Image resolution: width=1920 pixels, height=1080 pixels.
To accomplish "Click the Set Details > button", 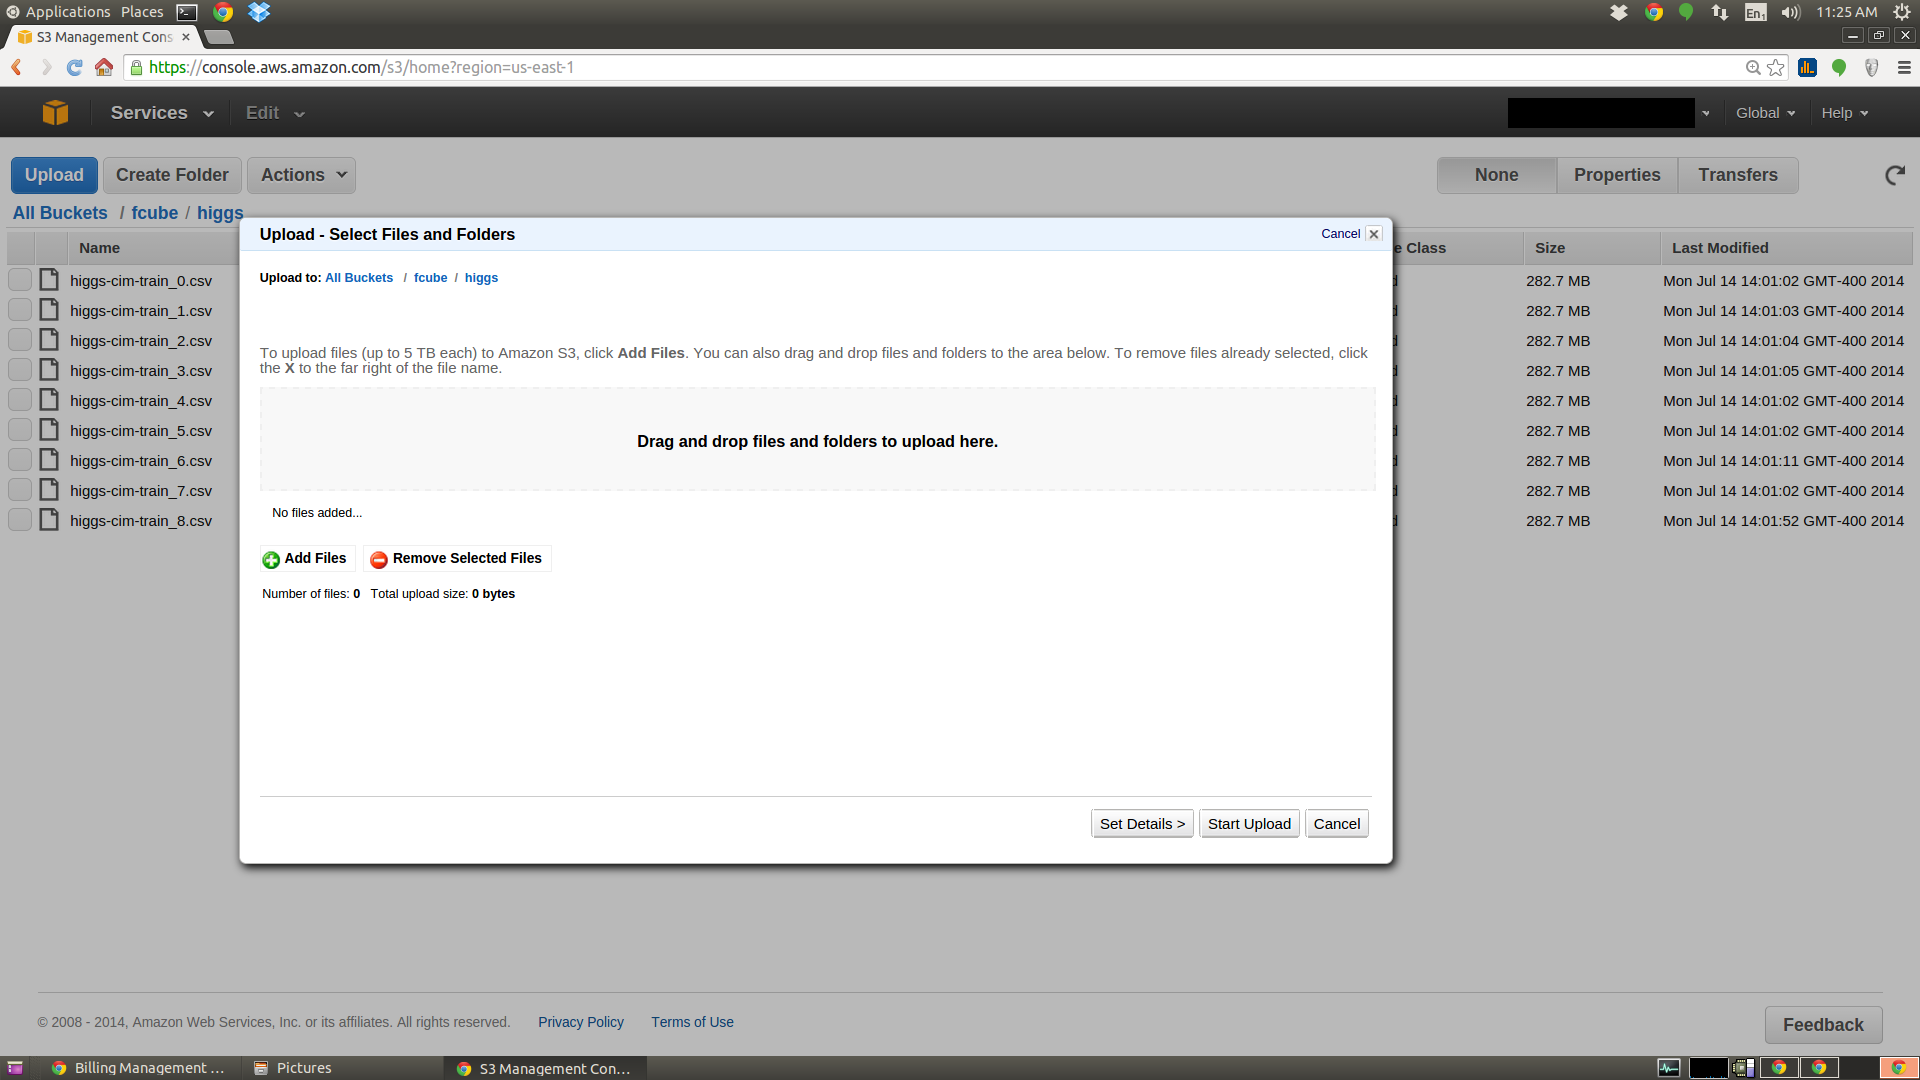I will coord(1142,824).
